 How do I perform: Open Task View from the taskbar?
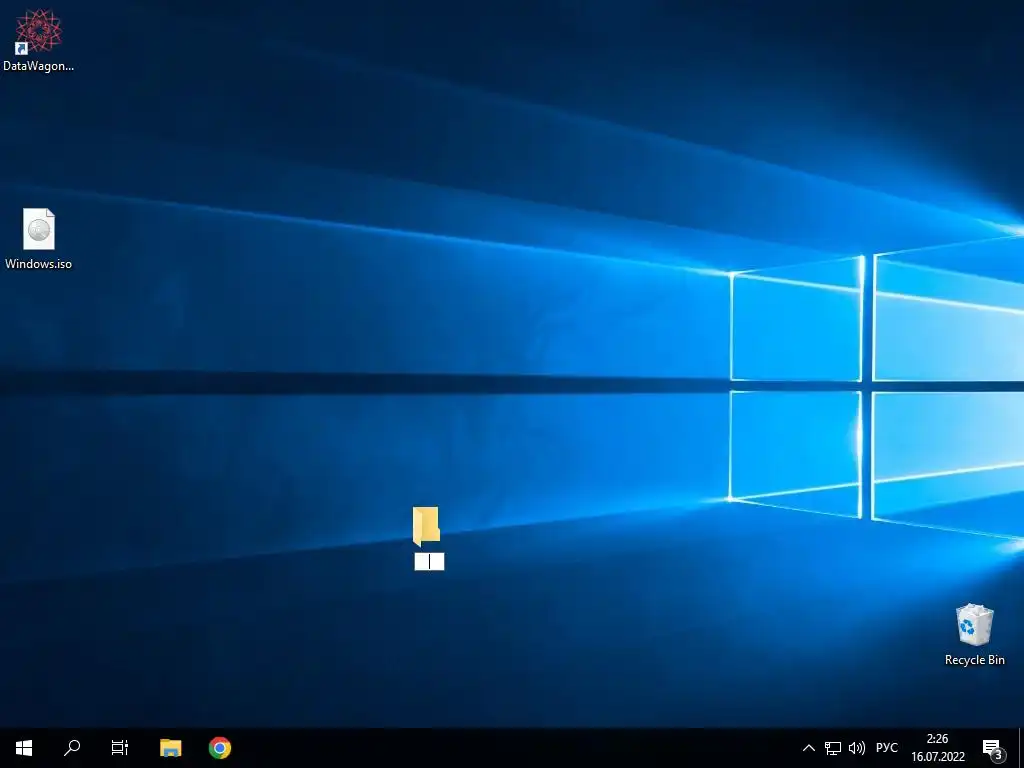point(120,748)
